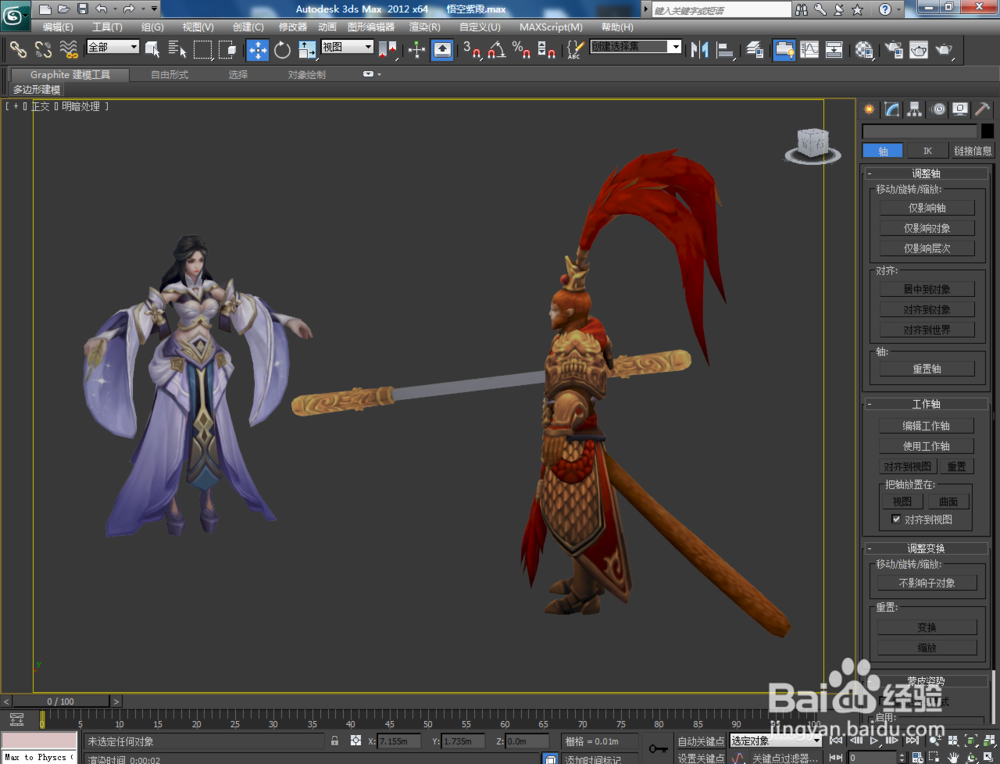The image size is (1000, 764).
Task: Open the 工具(T) menu
Action: (x=107, y=27)
